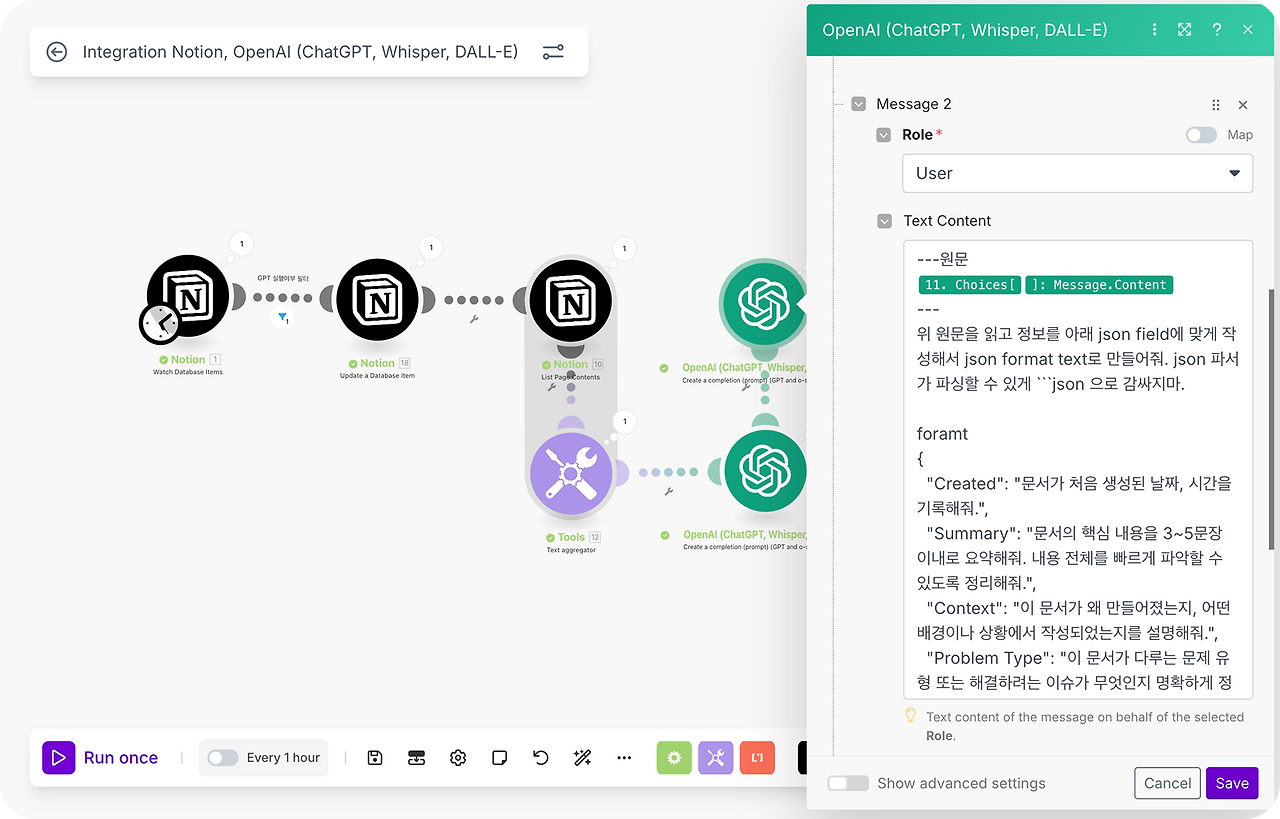Screen dimensions: 1280x819
Task: Collapse the Message 2 section
Action: 858,104
